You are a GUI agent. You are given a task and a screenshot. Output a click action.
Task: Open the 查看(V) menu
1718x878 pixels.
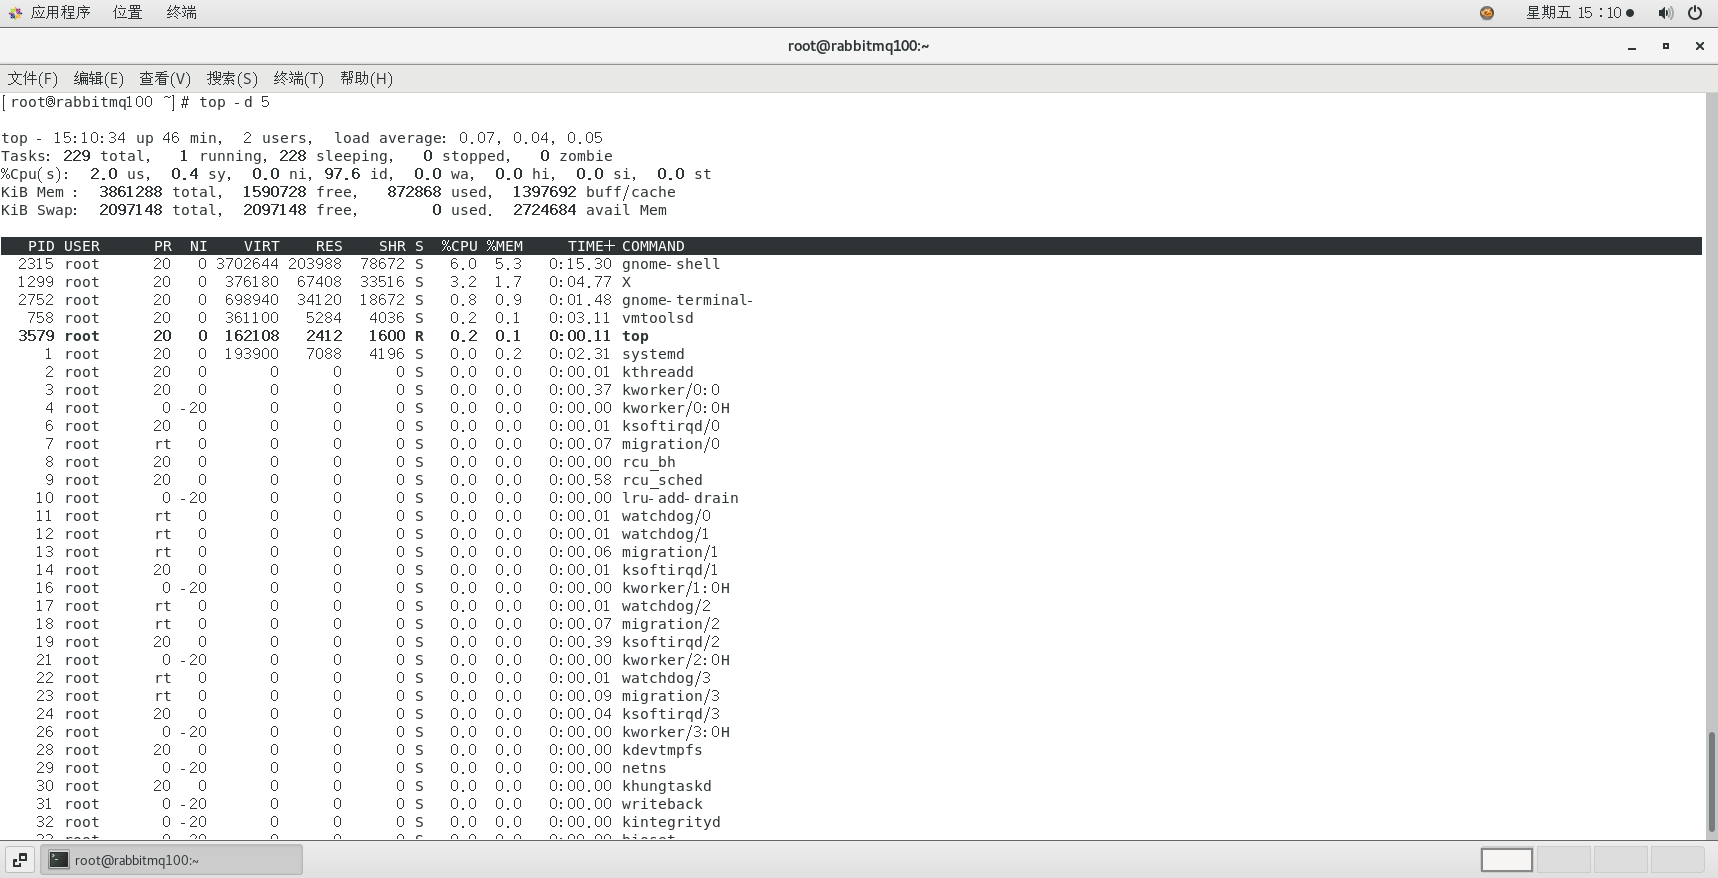165,78
